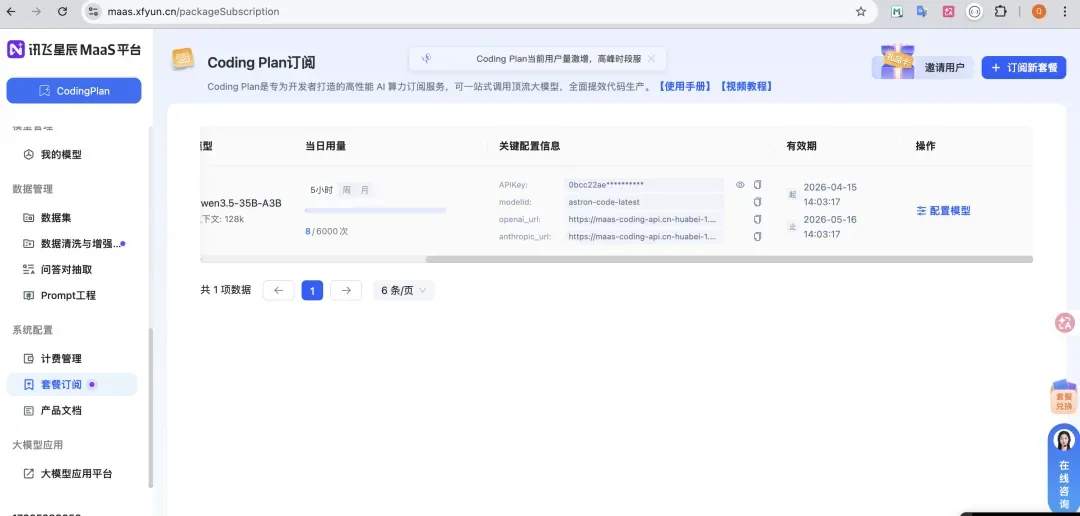Click the site info icon in address bar
1080x516 pixels.
pos(94,12)
